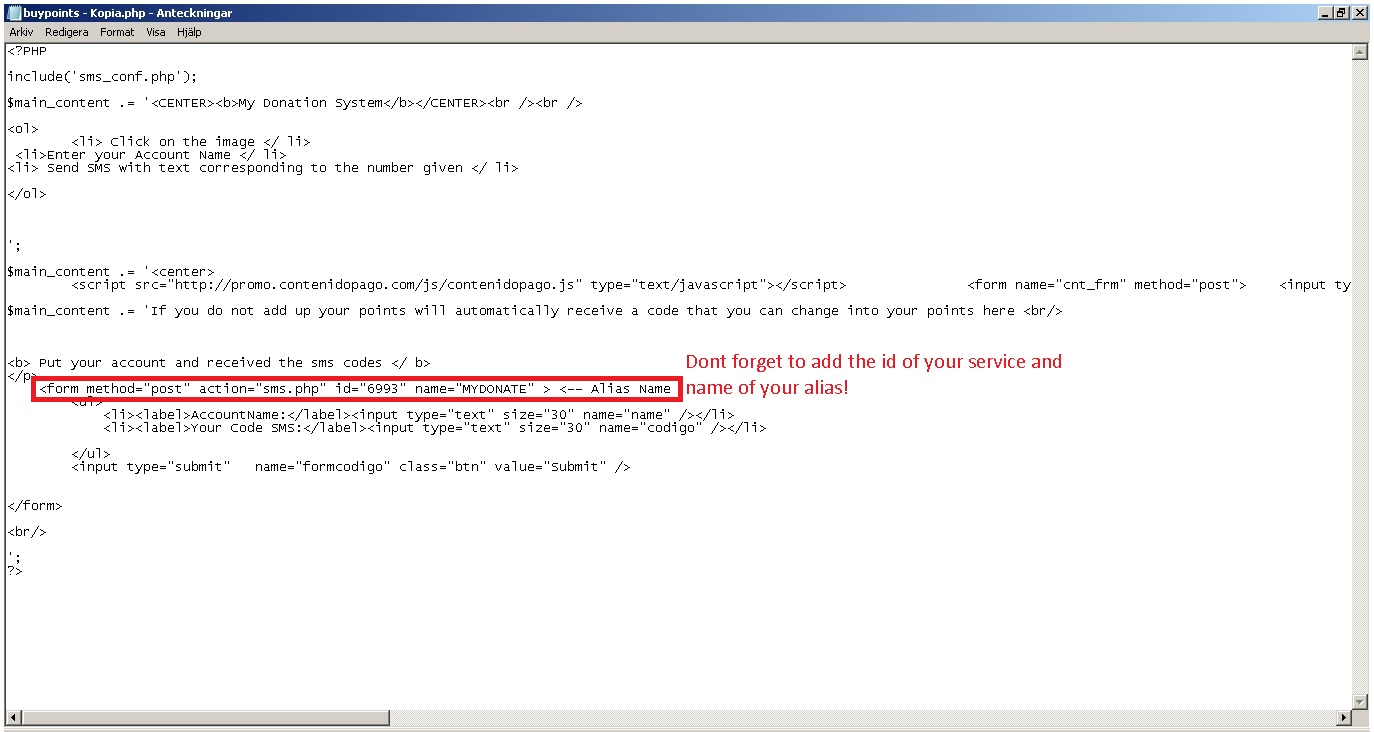
Task: Restore down the Anteckningar window
Action: click(1341, 12)
